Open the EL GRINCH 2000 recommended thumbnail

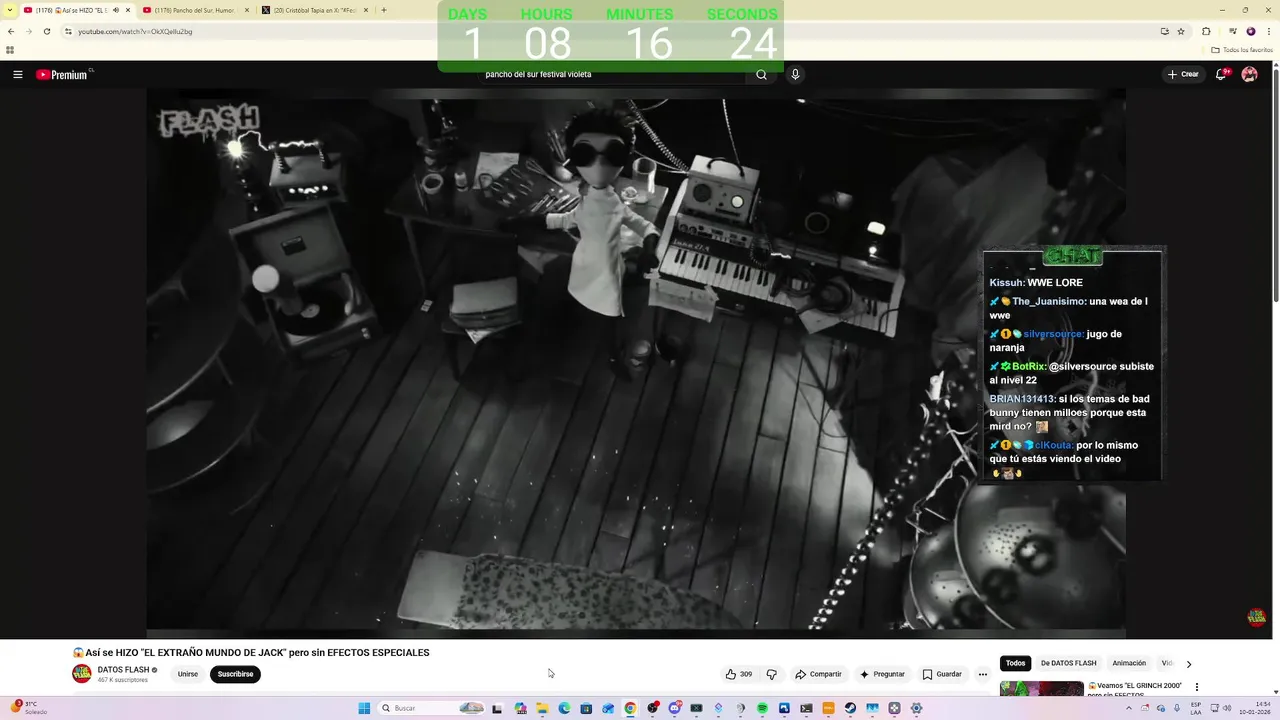tap(1042, 689)
